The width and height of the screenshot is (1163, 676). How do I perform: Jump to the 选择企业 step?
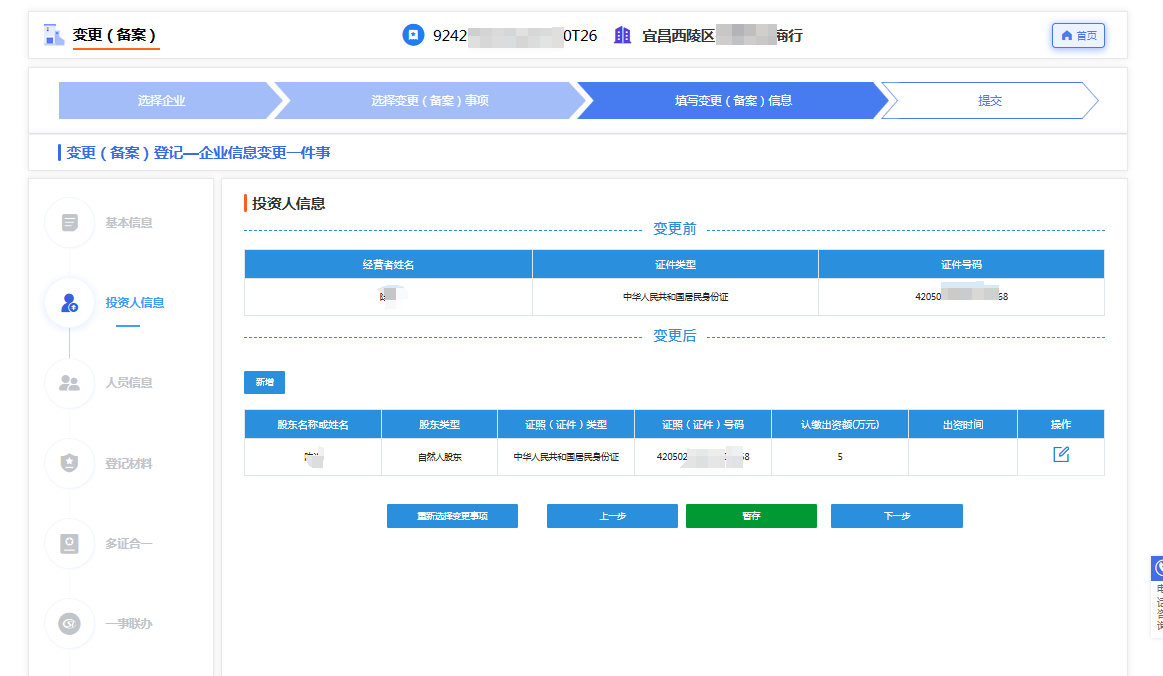tap(161, 101)
